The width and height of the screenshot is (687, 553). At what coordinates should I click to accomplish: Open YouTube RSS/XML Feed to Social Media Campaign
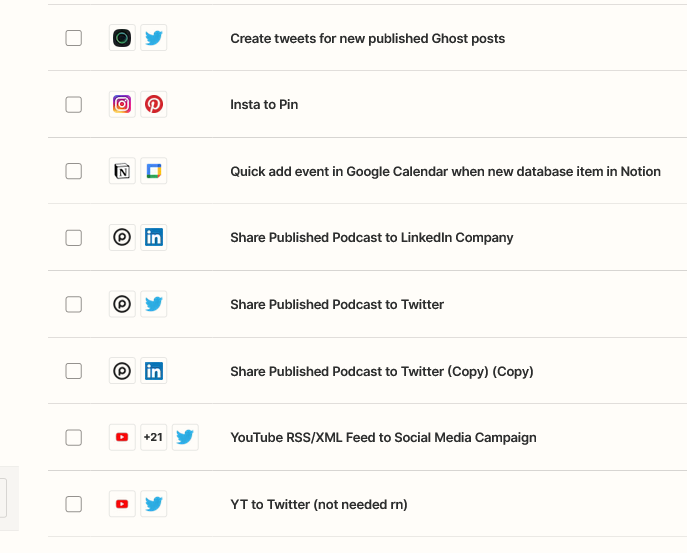(x=383, y=437)
